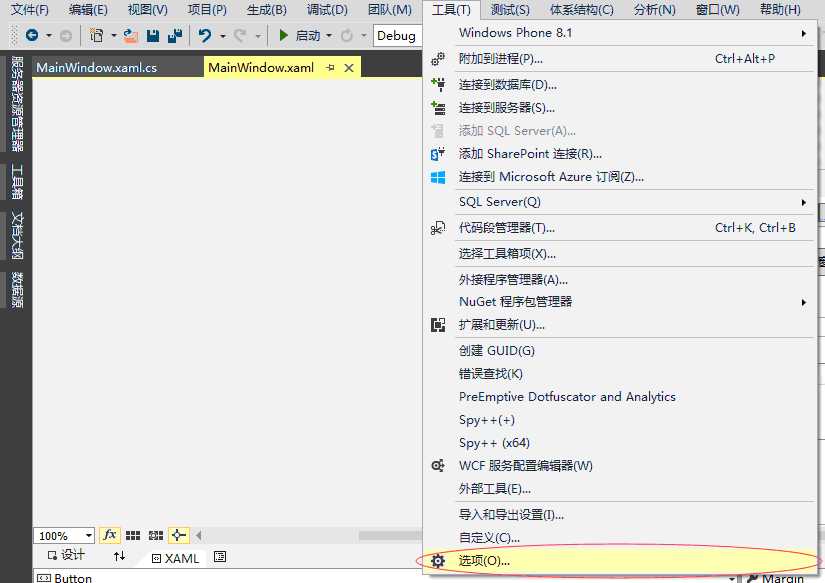Expand the New Project dropdown arrow
The image size is (825, 583).
[x=113, y=36]
